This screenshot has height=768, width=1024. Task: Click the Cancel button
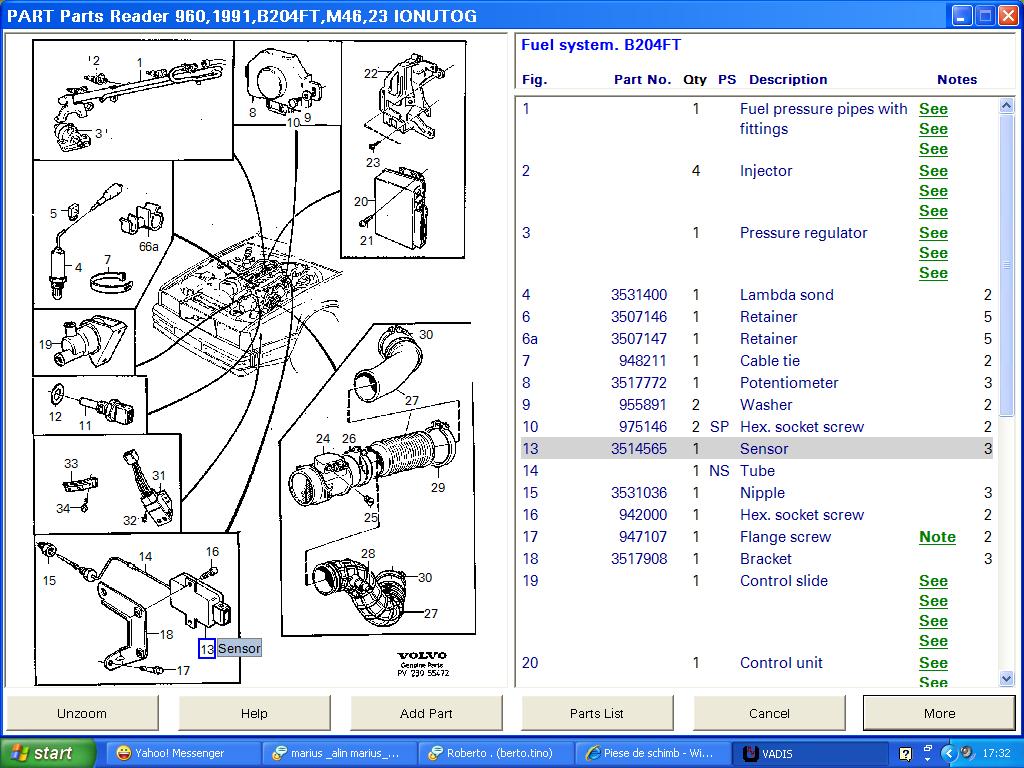pos(769,713)
